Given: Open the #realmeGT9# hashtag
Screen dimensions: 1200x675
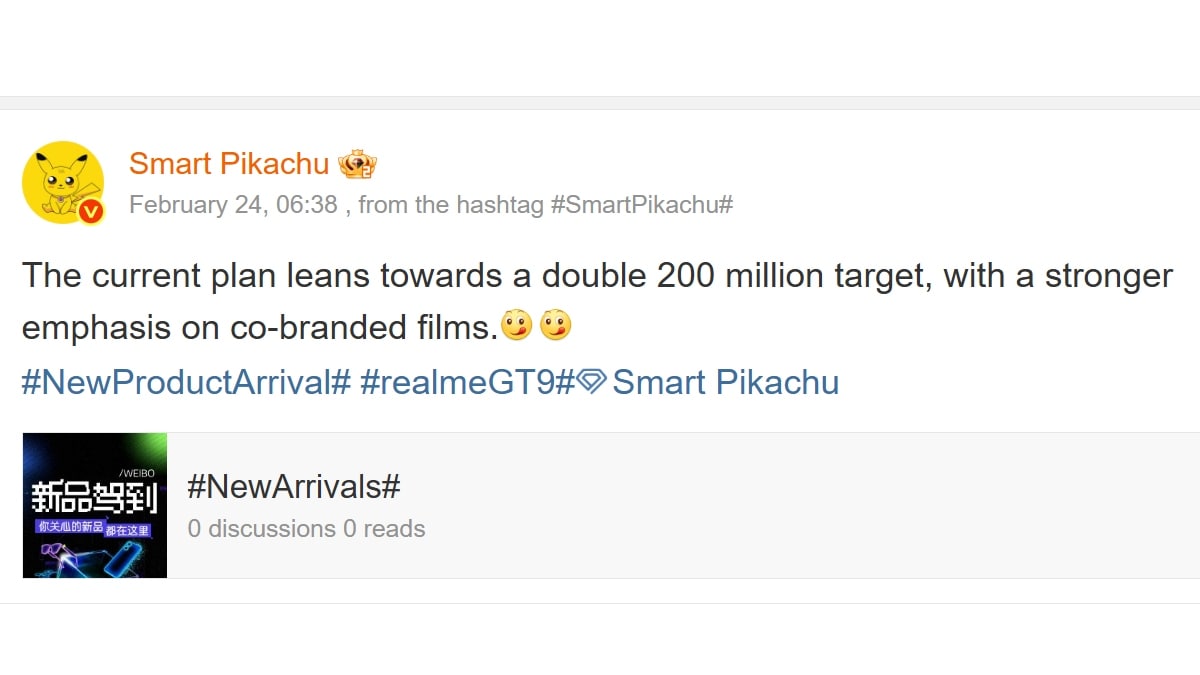Looking at the screenshot, I should 468,382.
